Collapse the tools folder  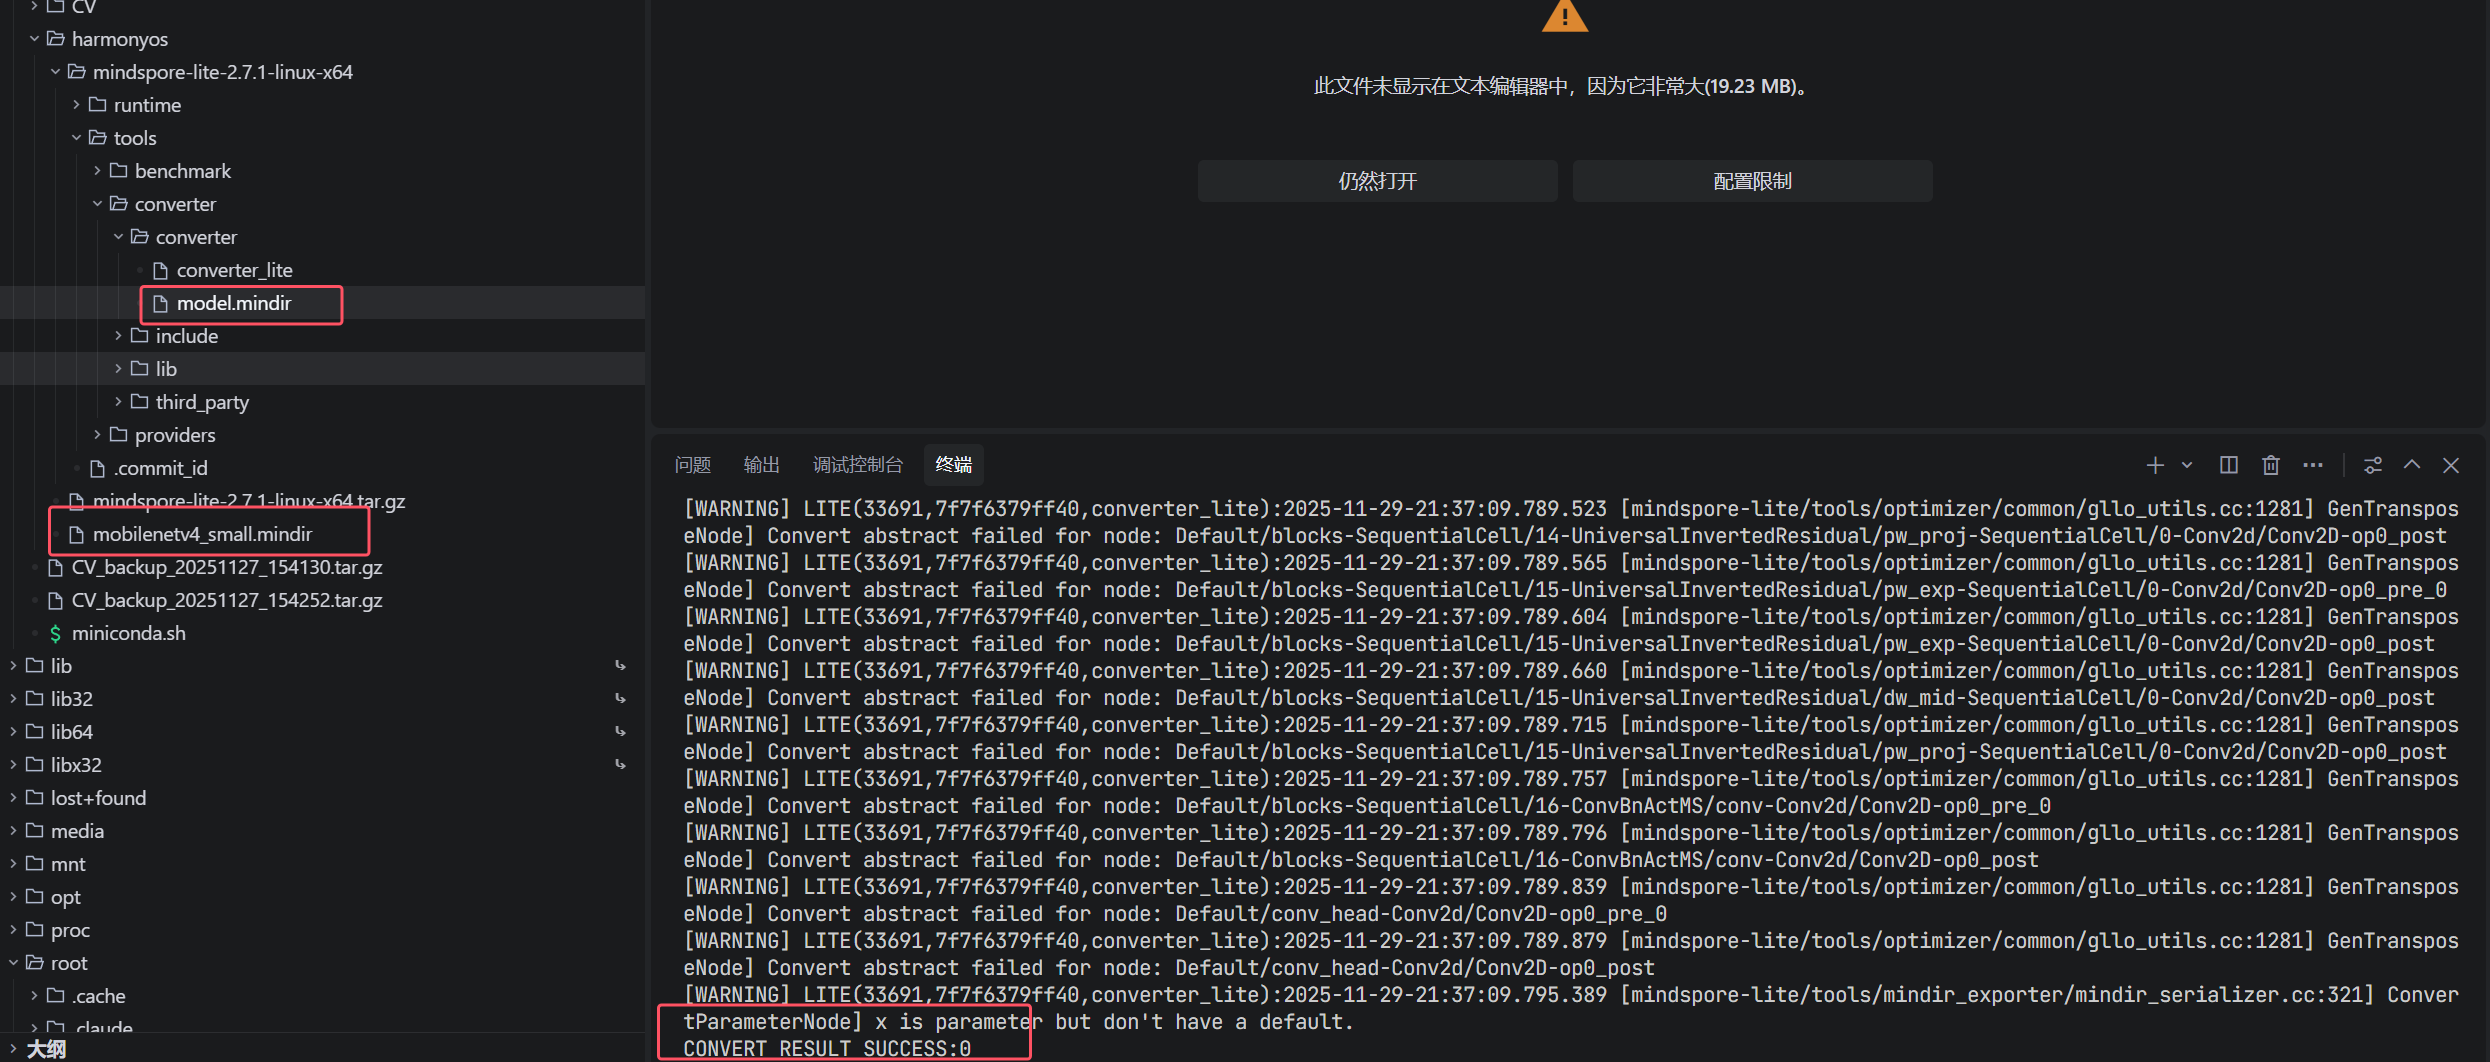[76, 138]
